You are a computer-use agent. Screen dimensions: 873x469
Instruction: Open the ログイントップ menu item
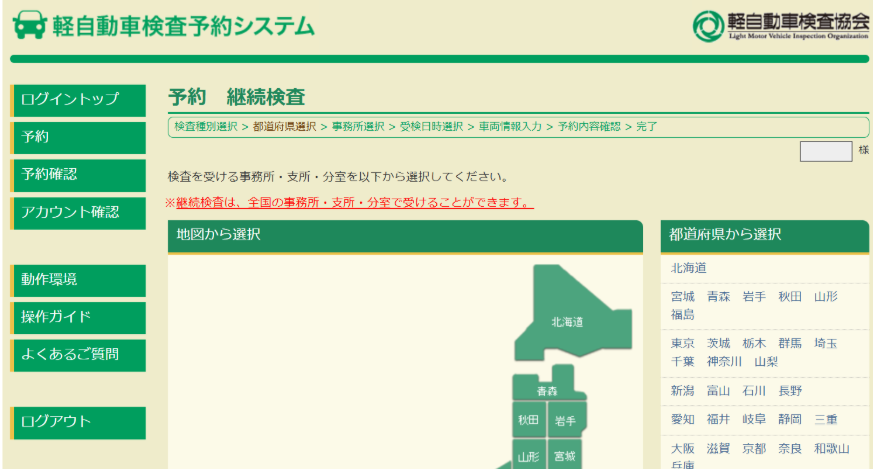tap(79, 100)
